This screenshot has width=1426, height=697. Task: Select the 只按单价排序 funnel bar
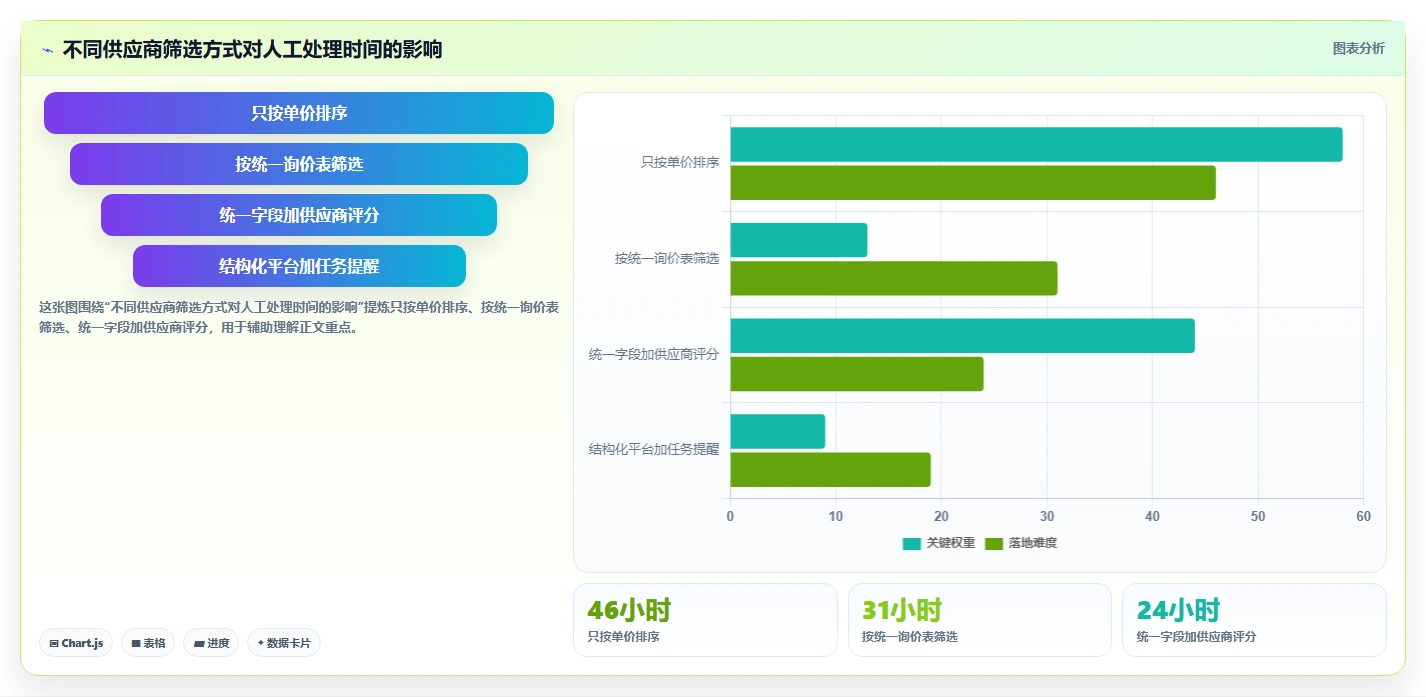click(x=299, y=113)
